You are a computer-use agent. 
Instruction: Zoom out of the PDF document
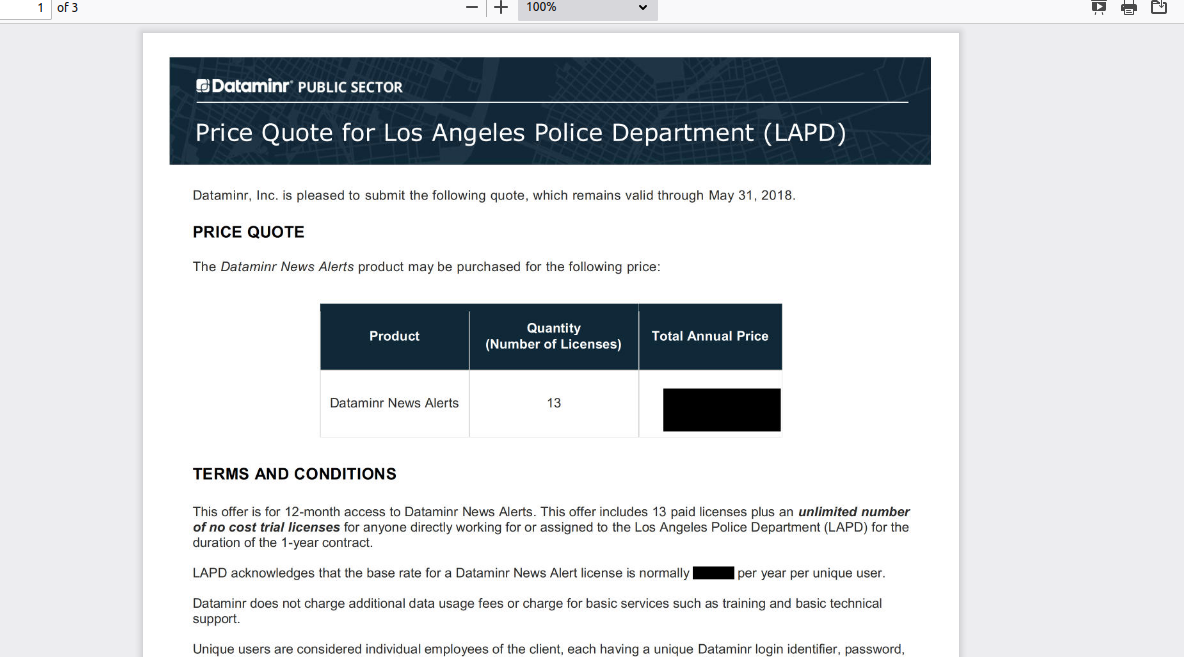(472, 8)
